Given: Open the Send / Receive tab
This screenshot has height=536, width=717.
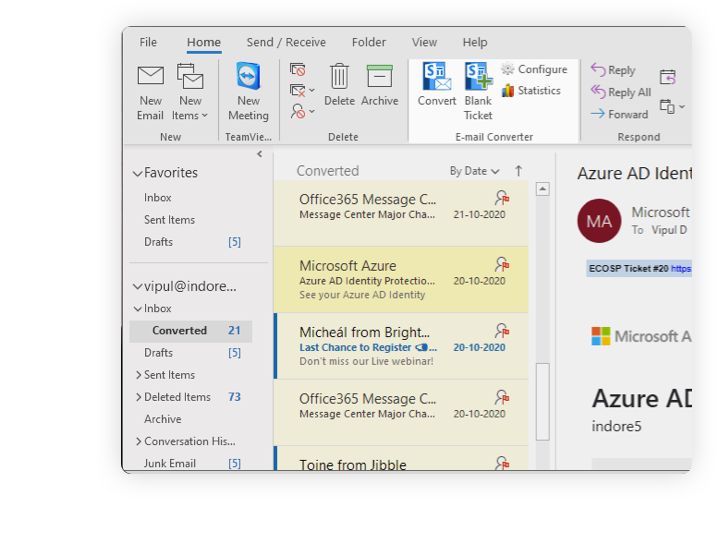Looking at the screenshot, I should pos(286,42).
